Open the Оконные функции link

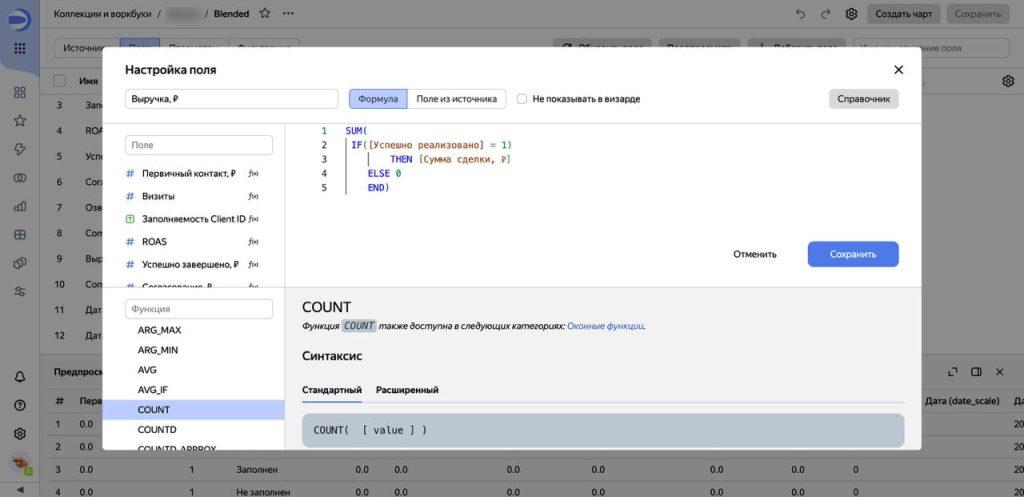pos(605,326)
